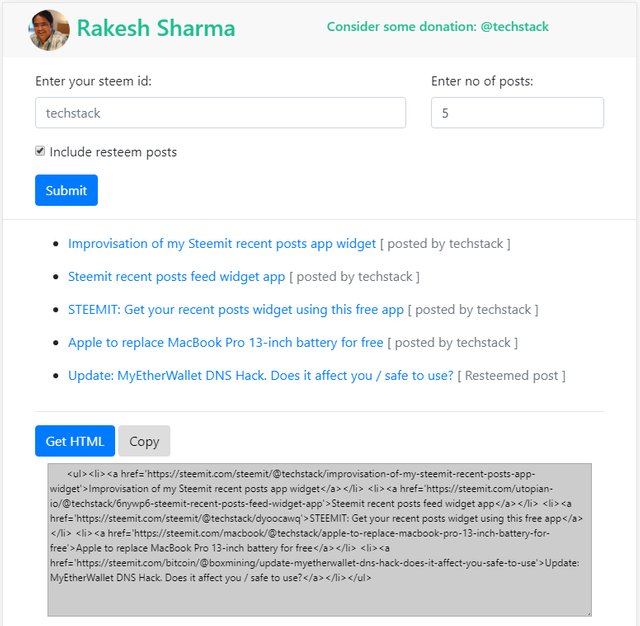The height and width of the screenshot is (626, 640).
Task: Click Rakesh Sharma profile avatar photo
Action: point(49,30)
